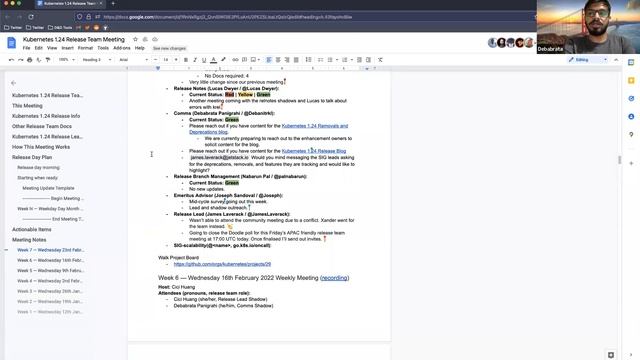The height and width of the screenshot is (360, 640).
Task: Open Kubernetes 1.24 Release Blog link
Action: (x=313, y=151)
